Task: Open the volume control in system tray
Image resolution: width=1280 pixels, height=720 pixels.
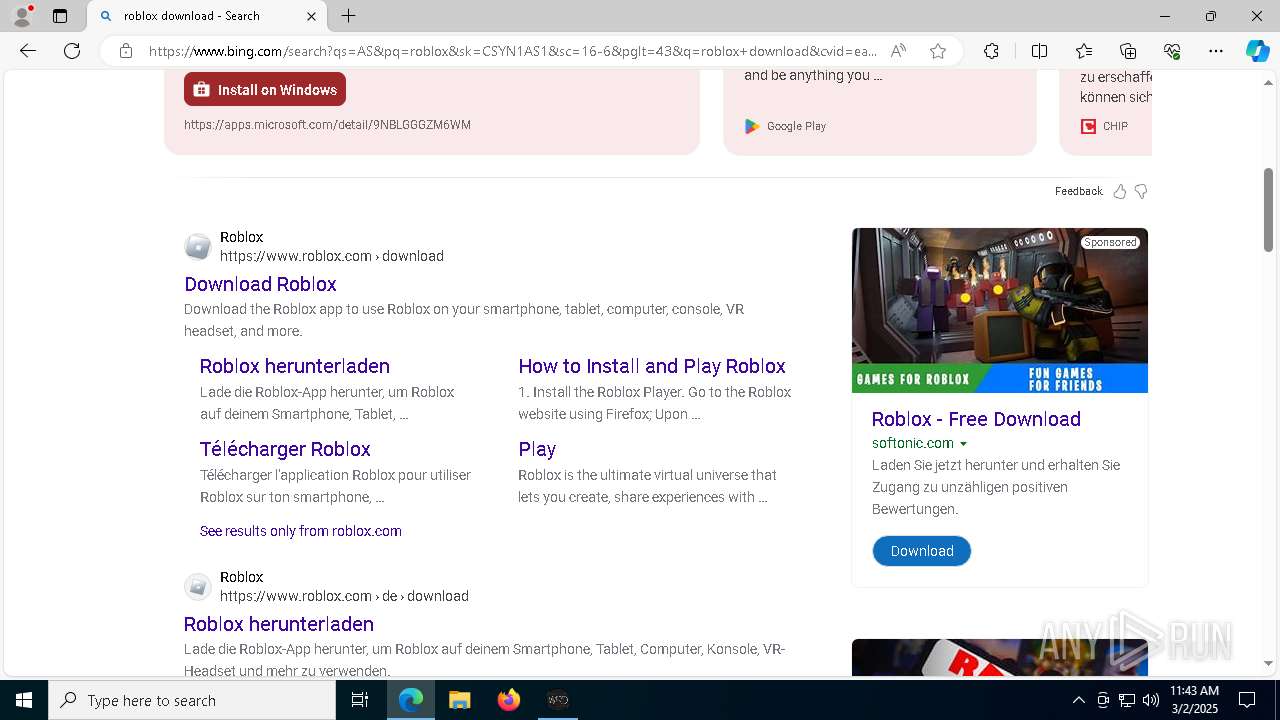Action: click(1150, 700)
